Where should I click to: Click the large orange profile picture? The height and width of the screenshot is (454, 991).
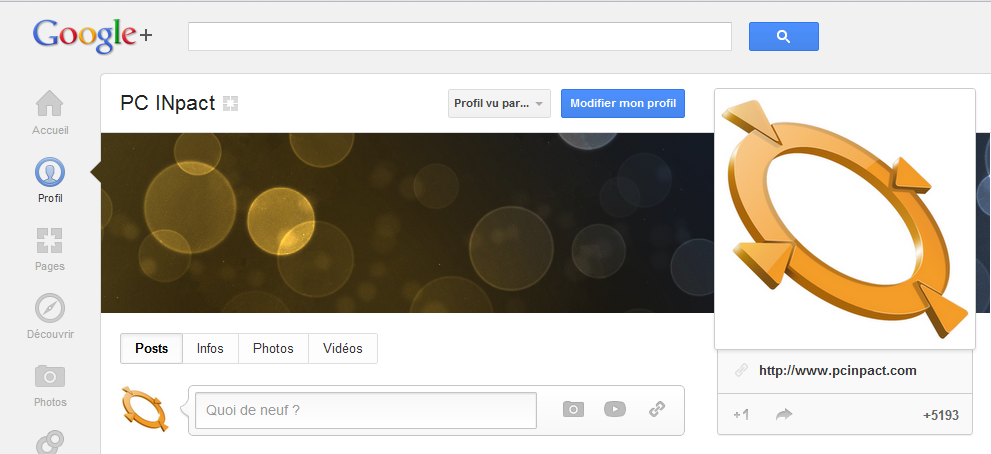(844, 219)
